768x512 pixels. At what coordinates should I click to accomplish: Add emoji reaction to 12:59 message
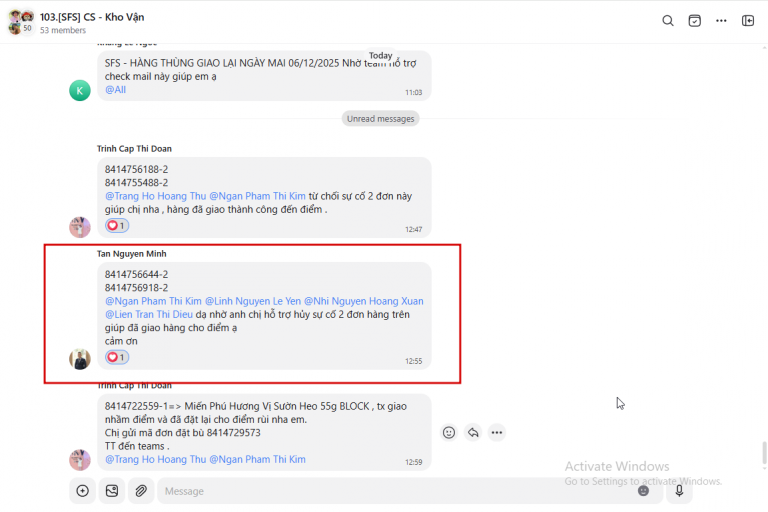click(x=449, y=433)
